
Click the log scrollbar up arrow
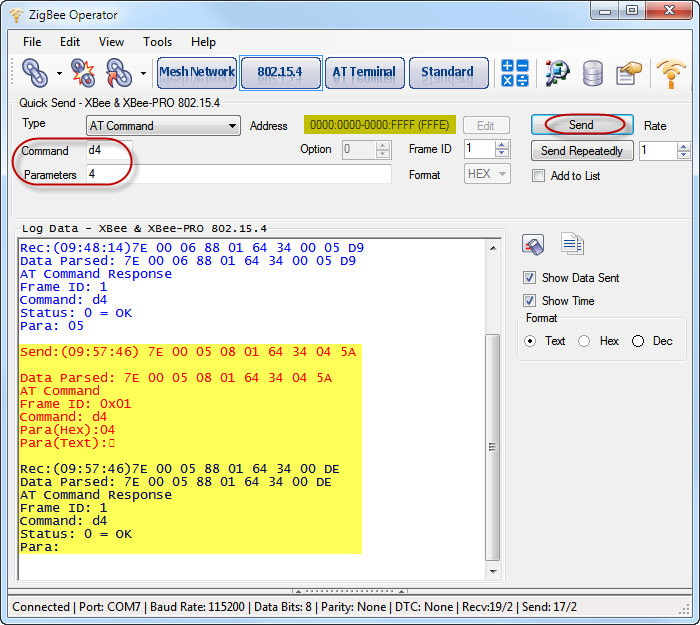pyautogui.click(x=493, y=248)
